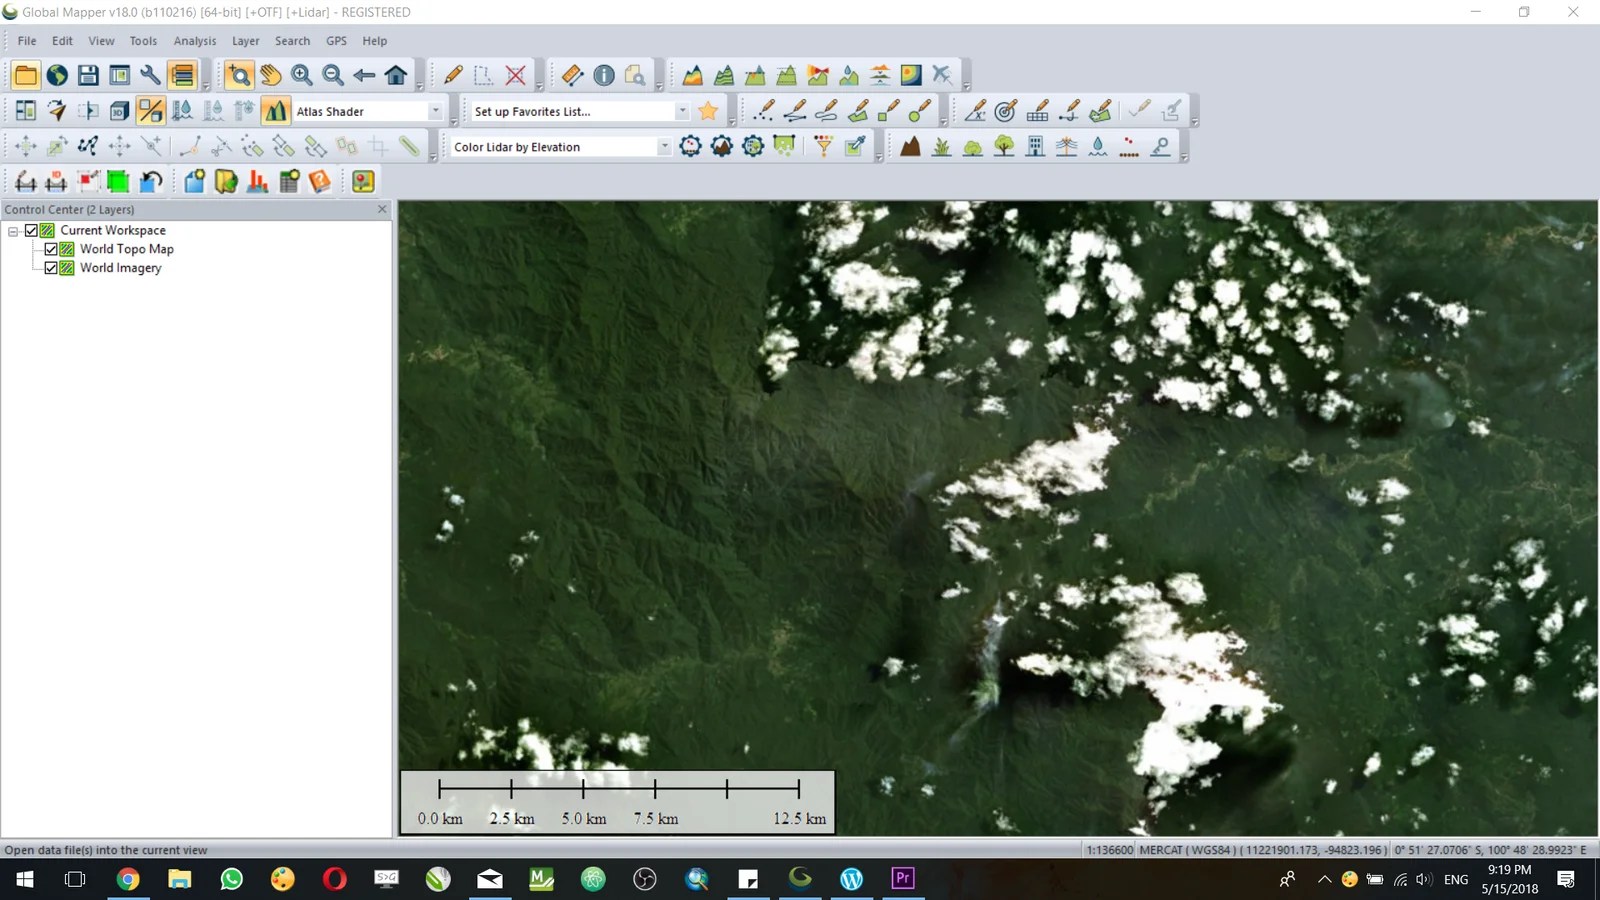The width and height of the screenshot is (1600, 900).
Task: Activate the Measure ruler tool
Action: (572, 74)
